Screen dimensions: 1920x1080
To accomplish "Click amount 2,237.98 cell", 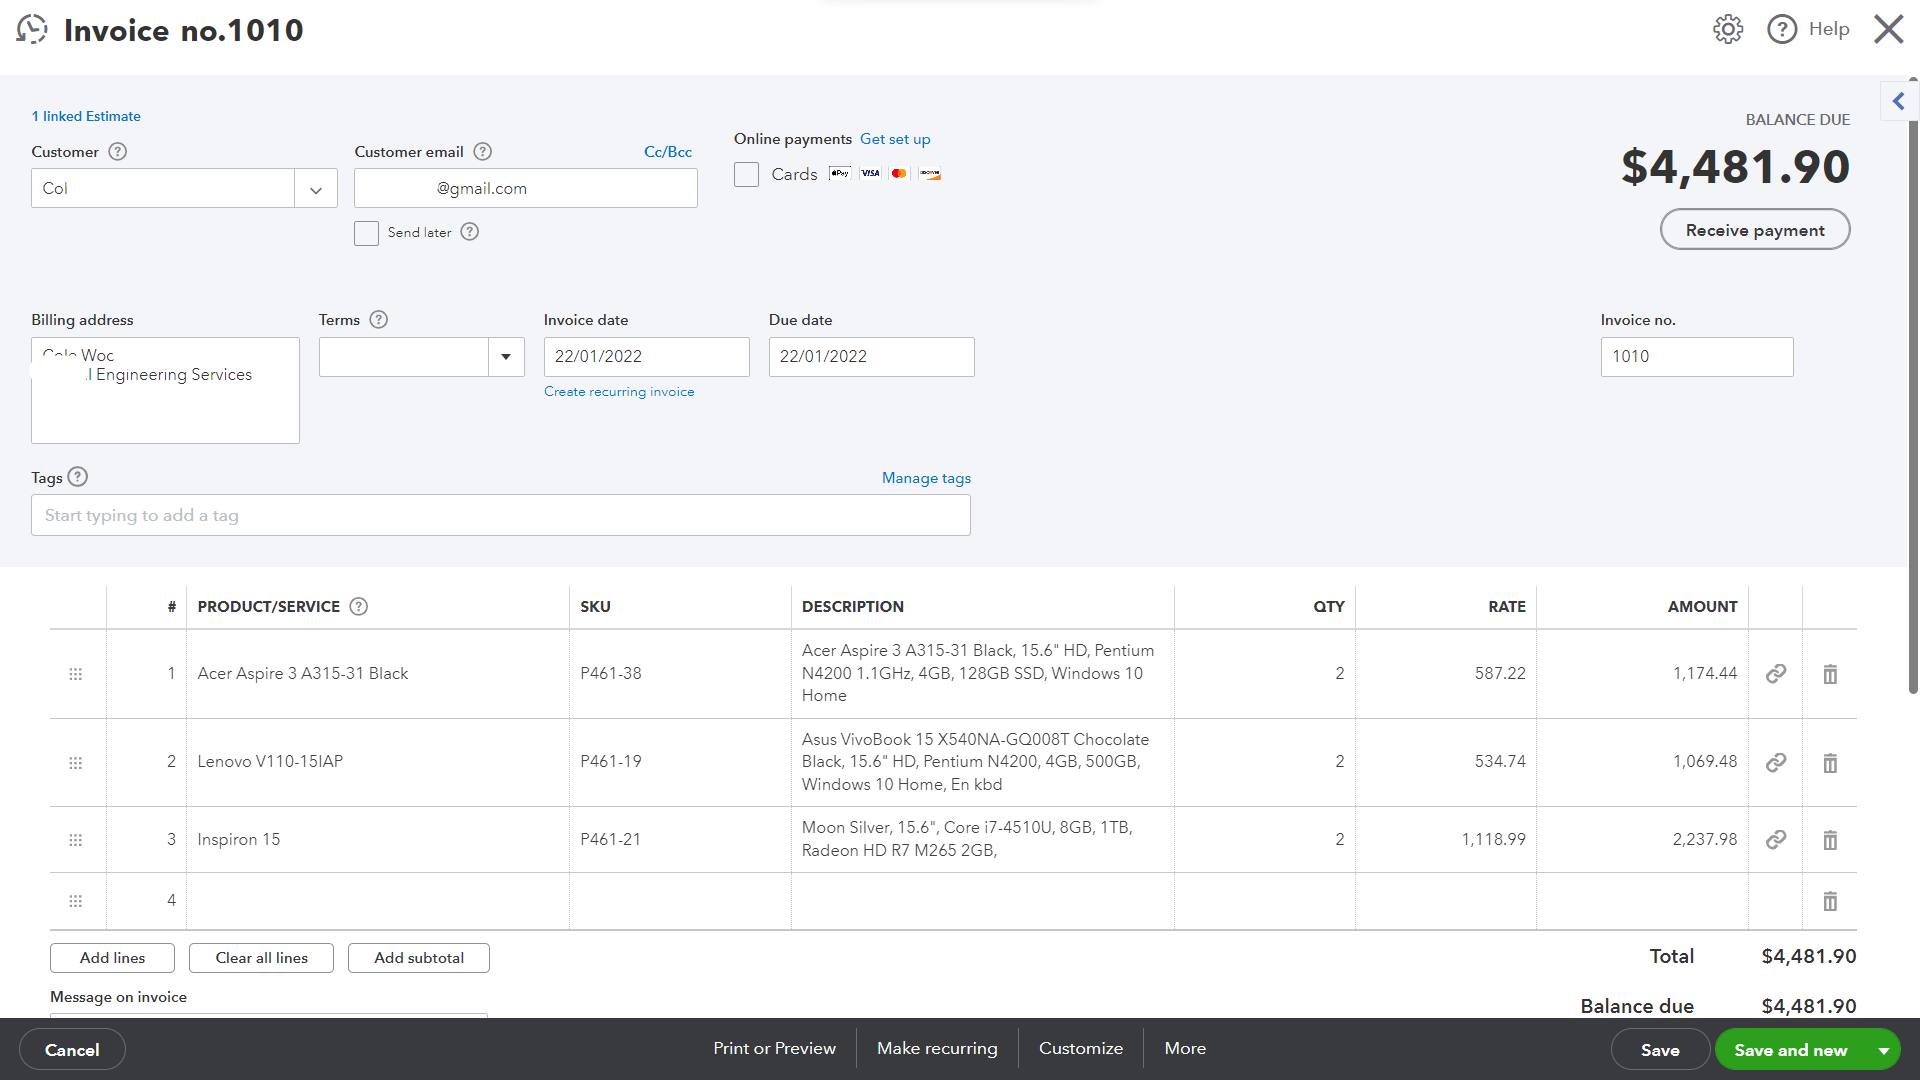I will pyautogui.click(x=1643, y=840).
